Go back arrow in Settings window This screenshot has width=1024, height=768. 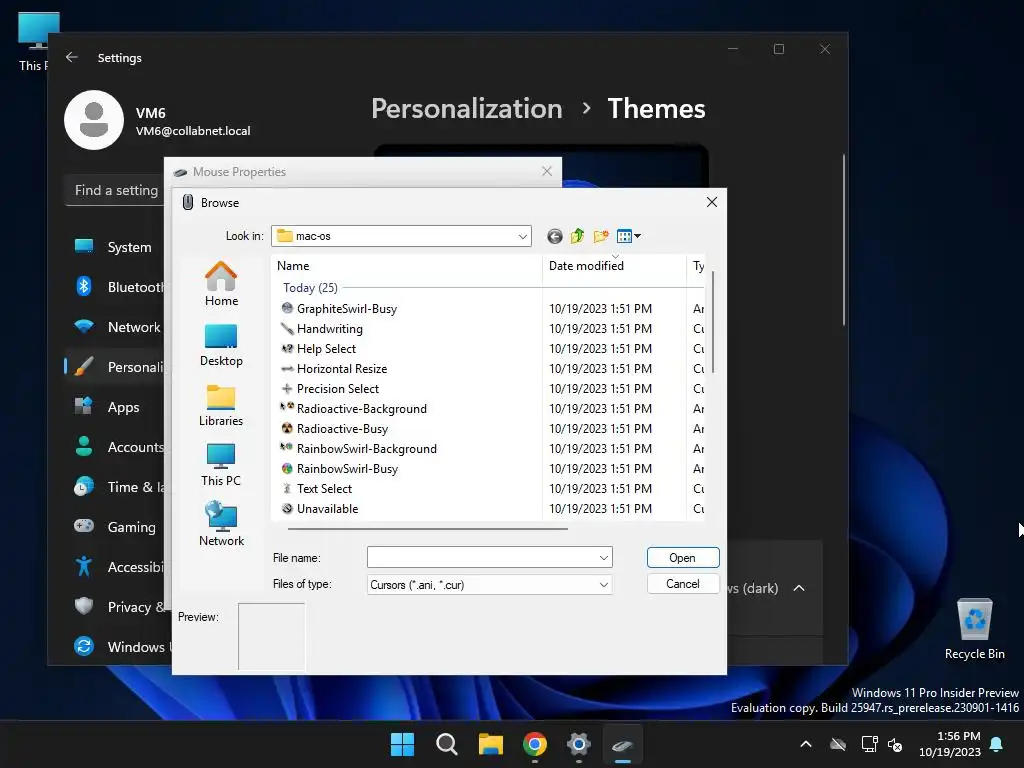pyautogui.click(x=72, y=57)
